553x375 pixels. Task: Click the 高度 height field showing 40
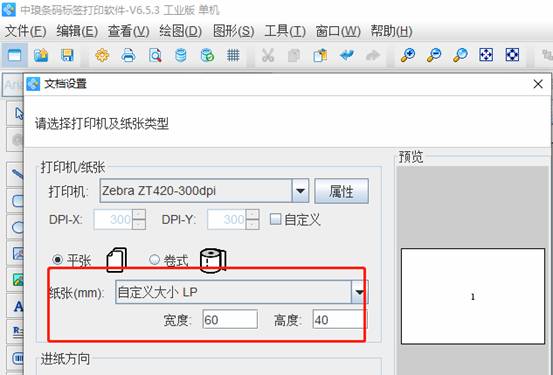339,320
